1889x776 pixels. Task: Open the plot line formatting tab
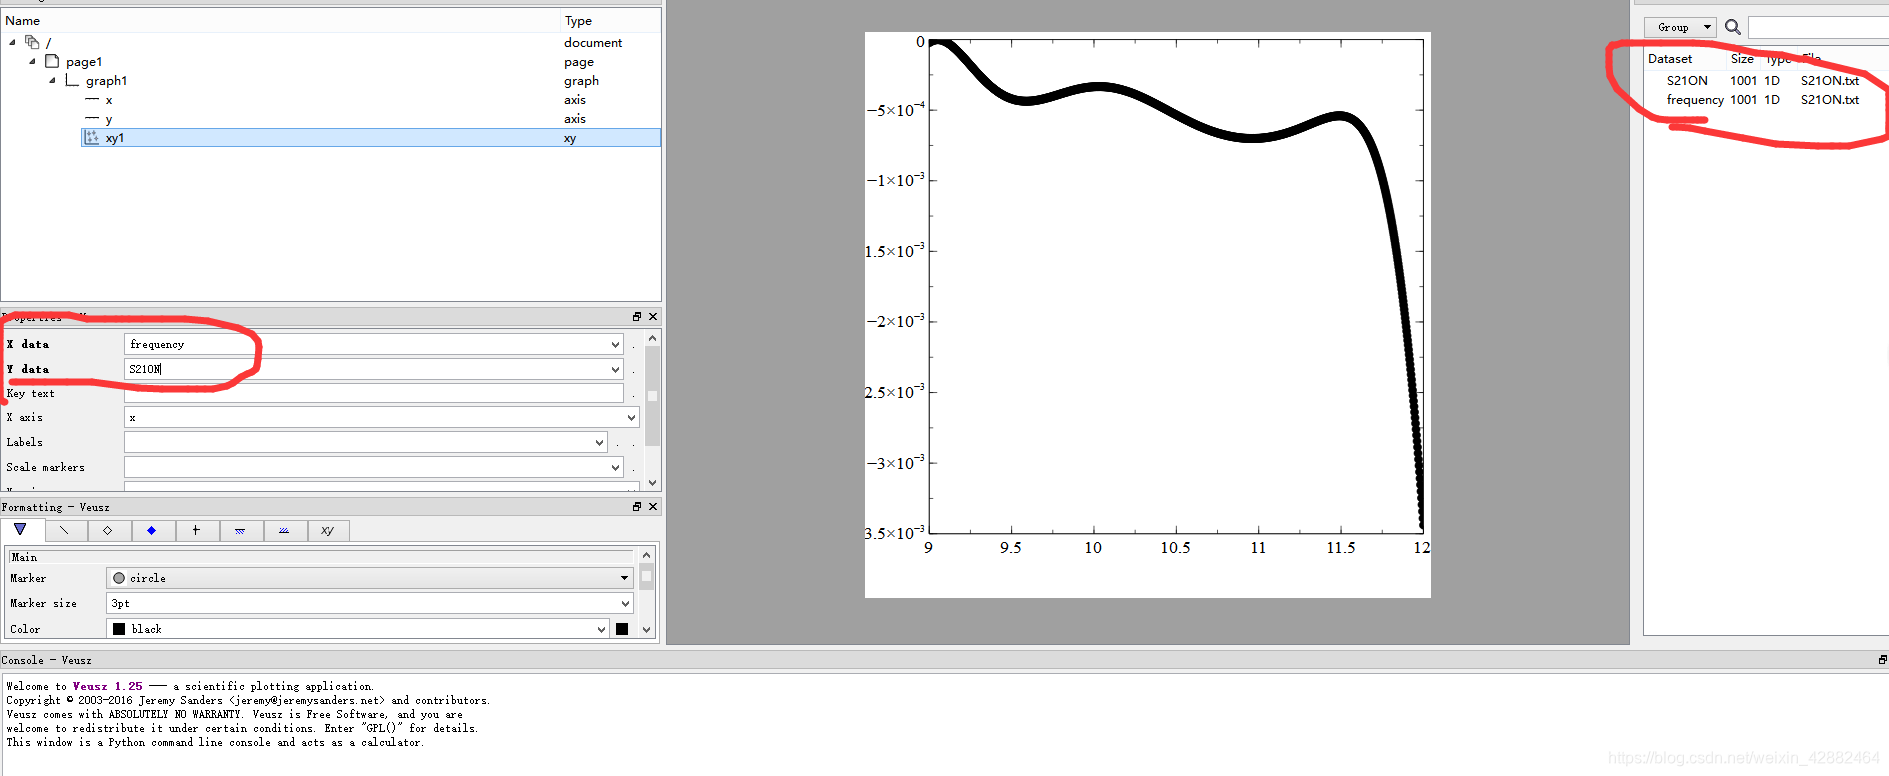point(64,530)
